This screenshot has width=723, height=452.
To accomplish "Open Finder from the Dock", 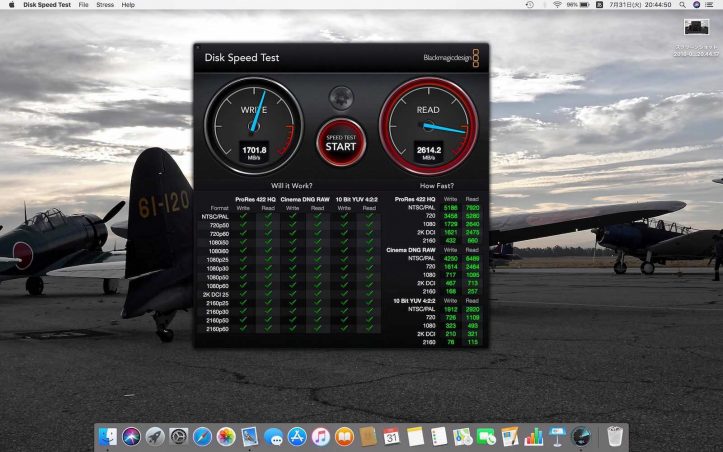I will click(108, 436).
